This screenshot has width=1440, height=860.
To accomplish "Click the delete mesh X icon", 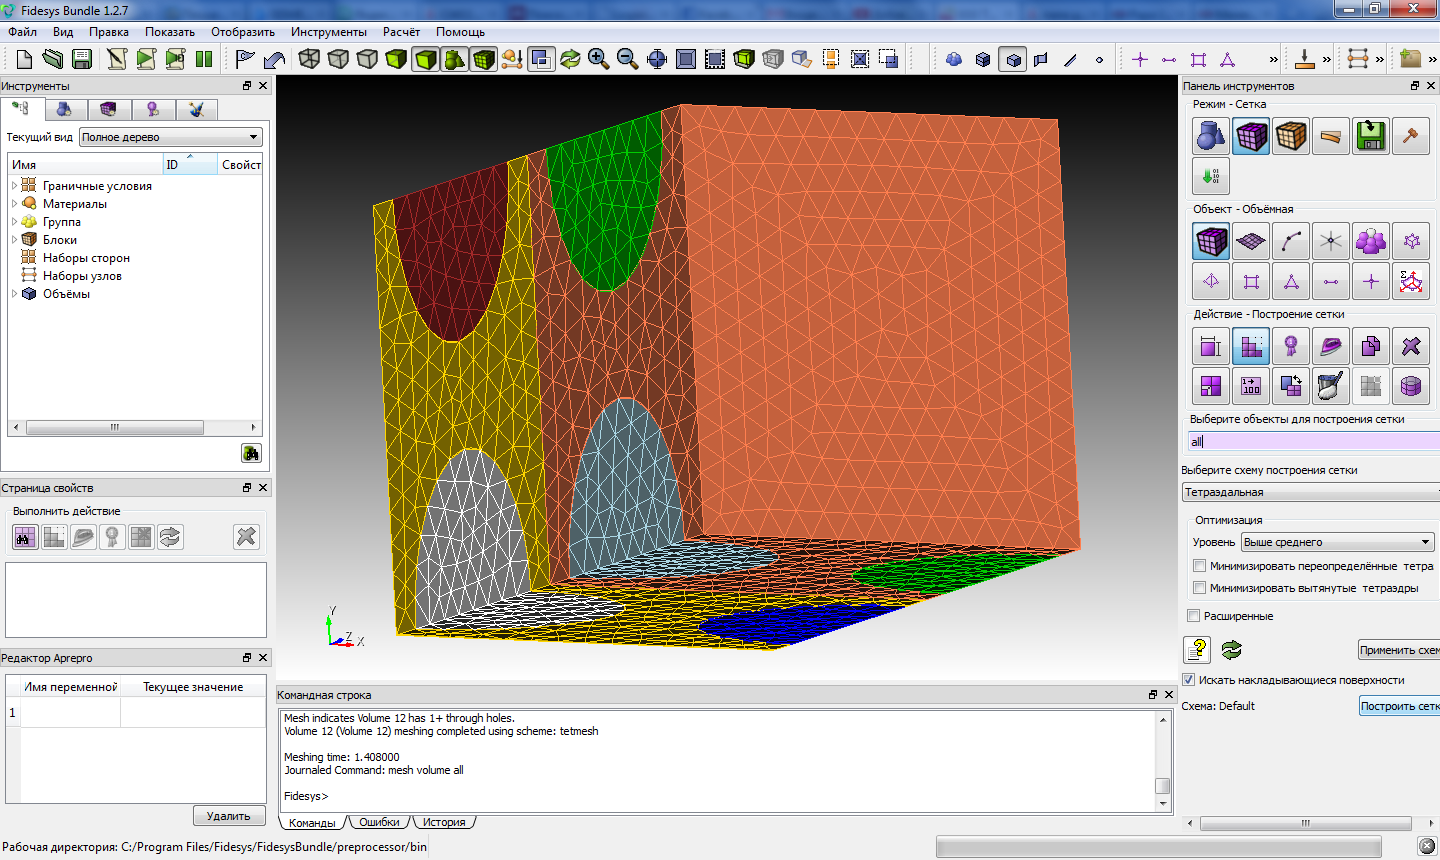I will pyautogui.click(x=1410, y=347).
